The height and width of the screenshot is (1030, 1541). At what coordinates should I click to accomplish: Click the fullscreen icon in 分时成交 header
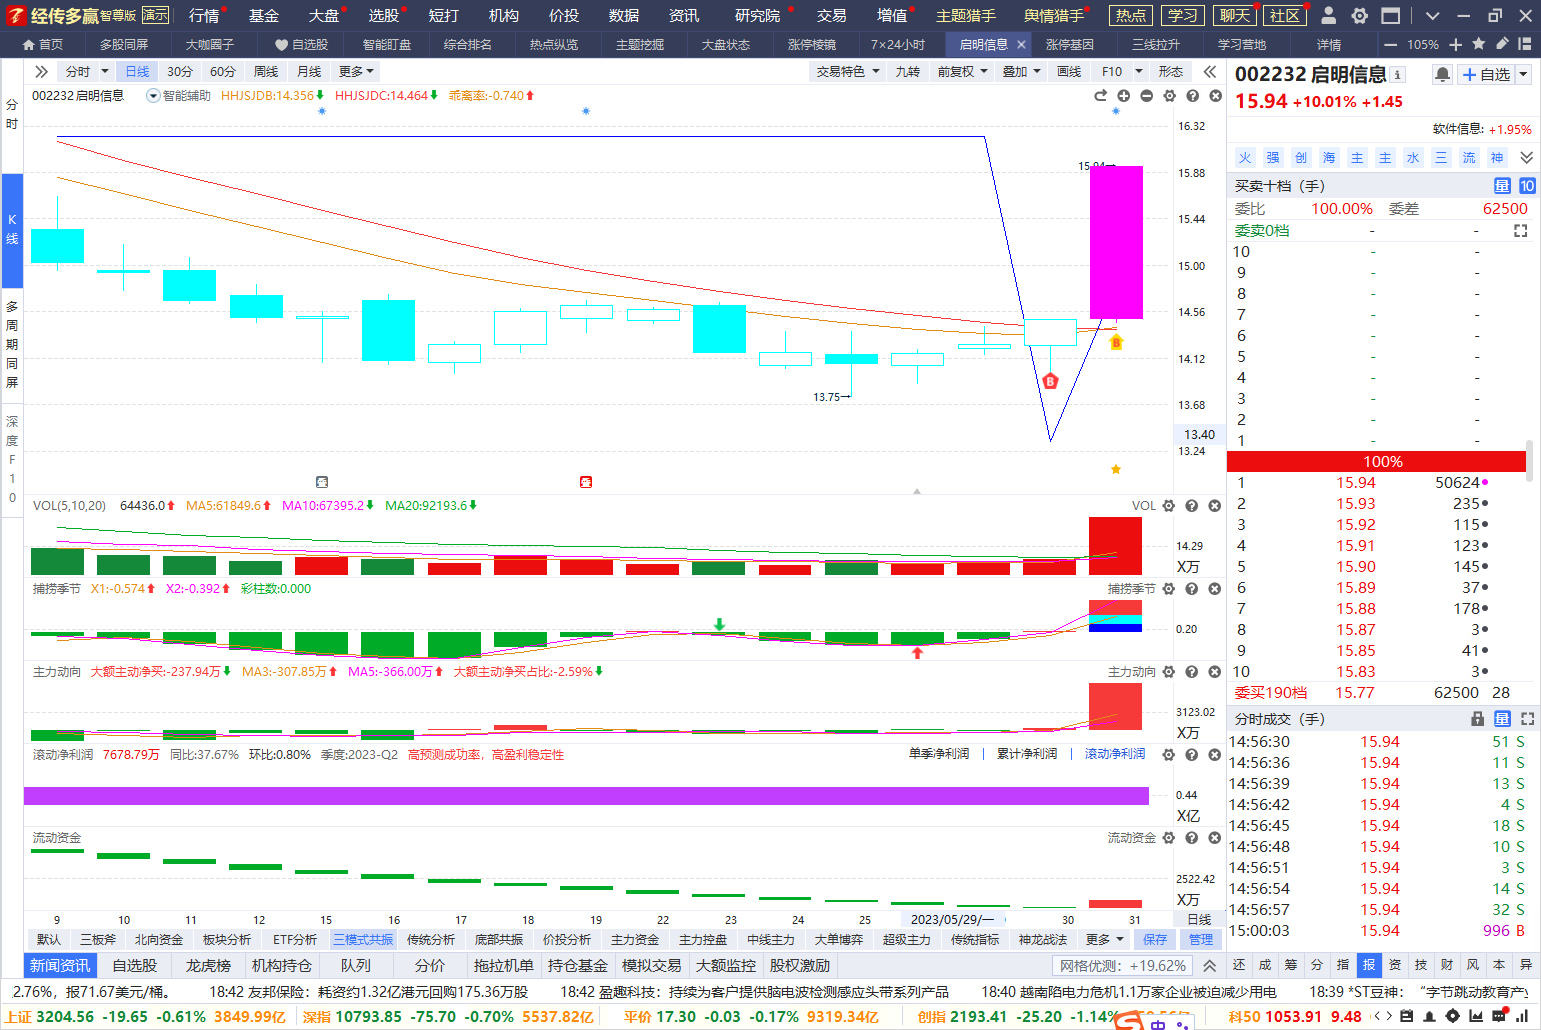1527,719
